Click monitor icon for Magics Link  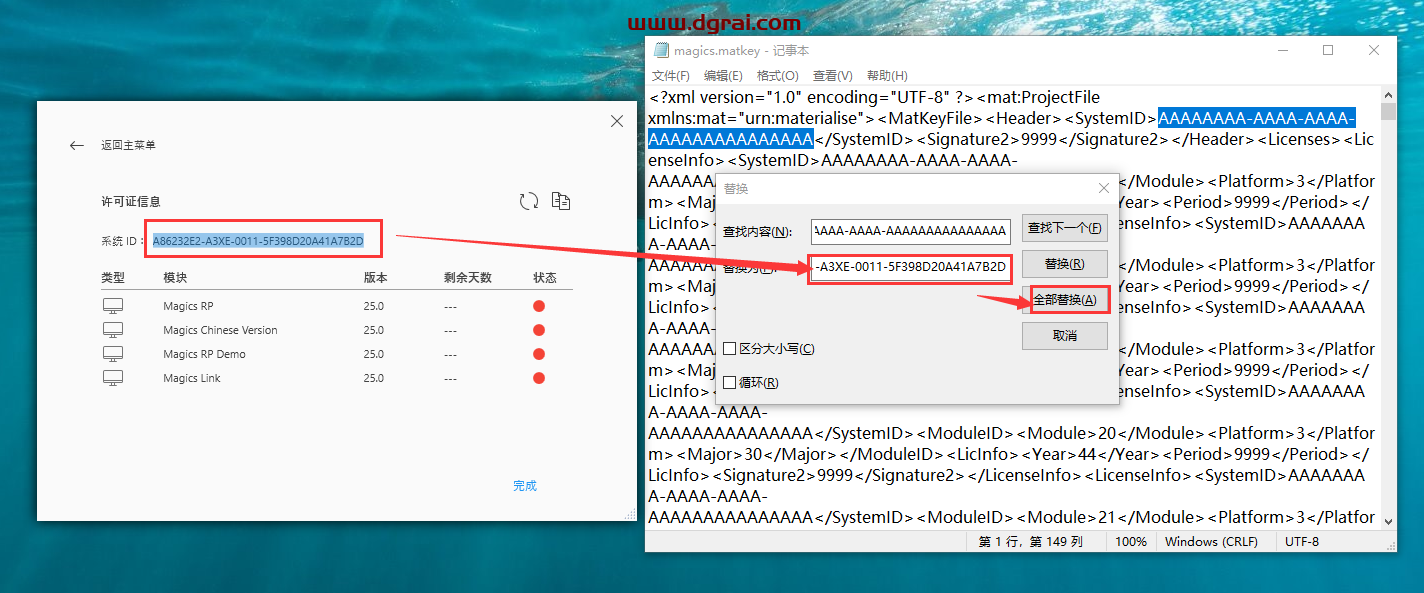point(113,378)
